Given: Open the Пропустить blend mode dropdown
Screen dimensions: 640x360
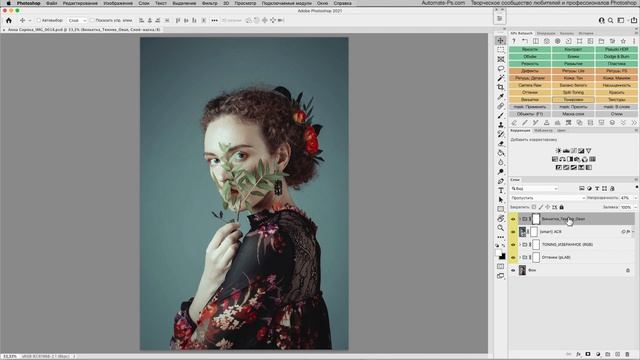Looking at the screenshot, I should [547, 198].
